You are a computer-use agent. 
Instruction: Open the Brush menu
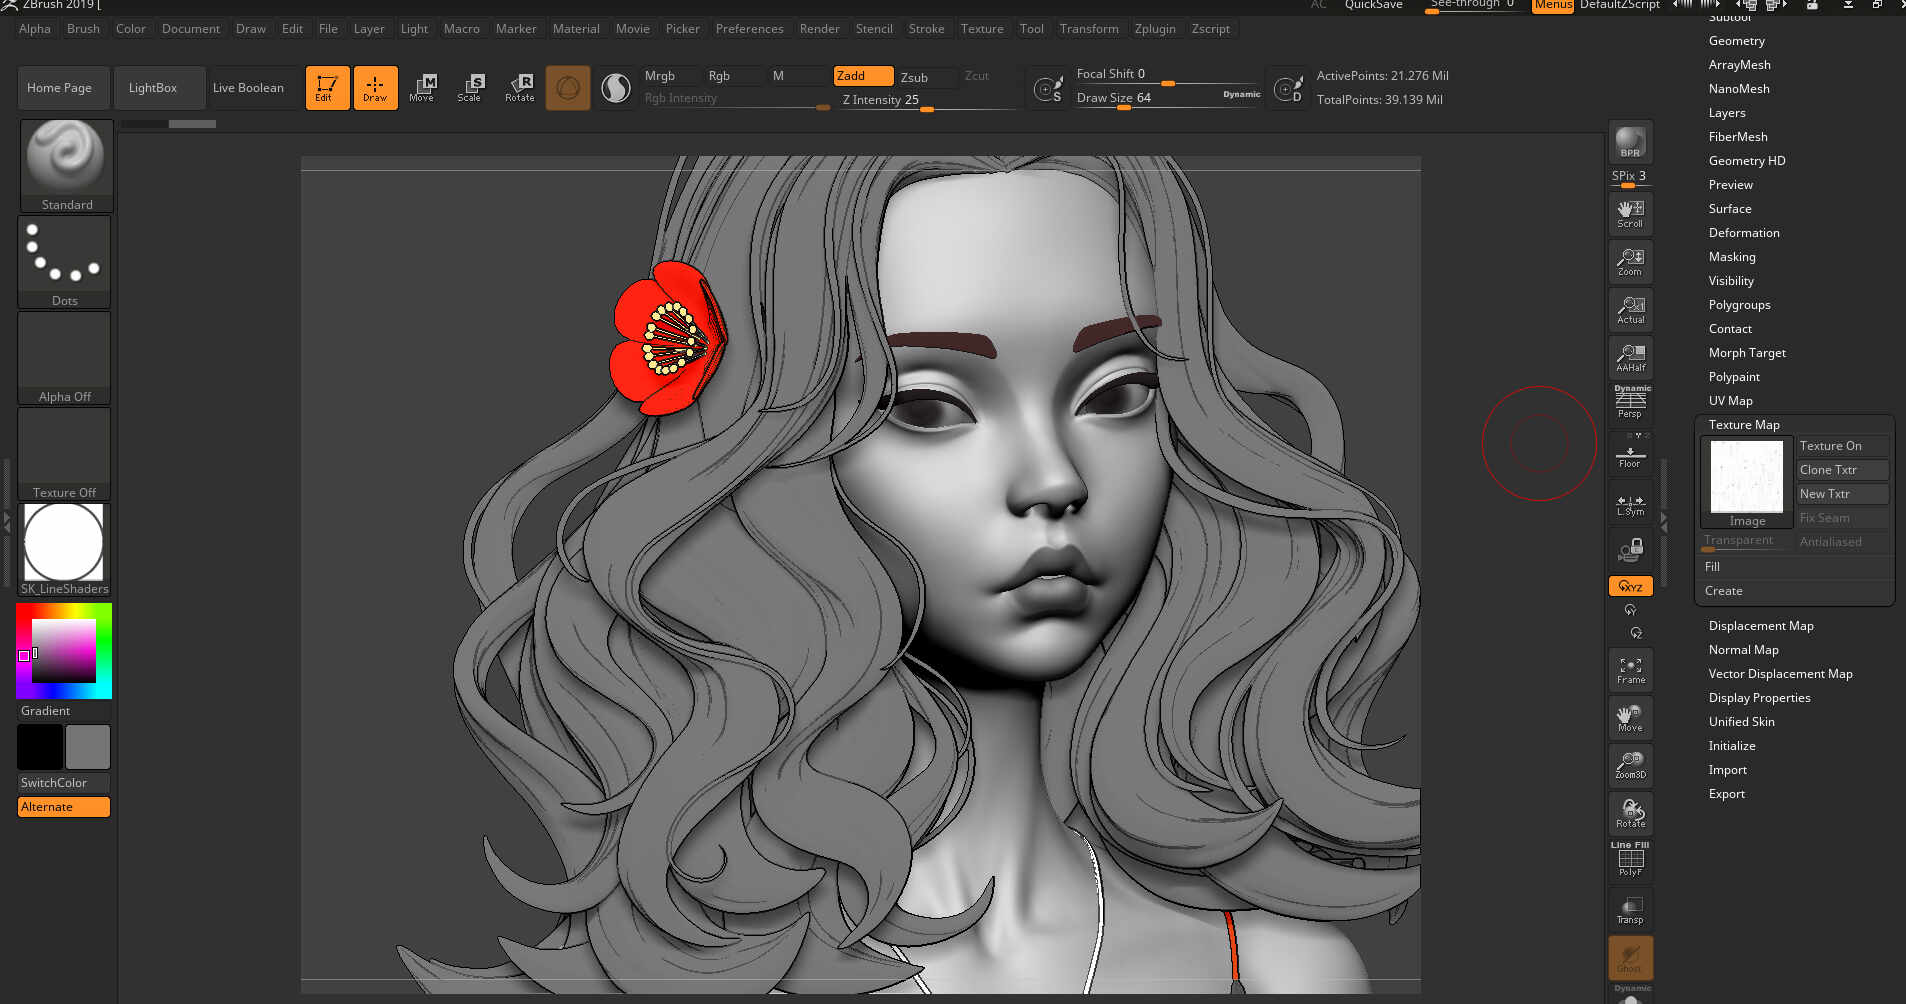(83, 29)
